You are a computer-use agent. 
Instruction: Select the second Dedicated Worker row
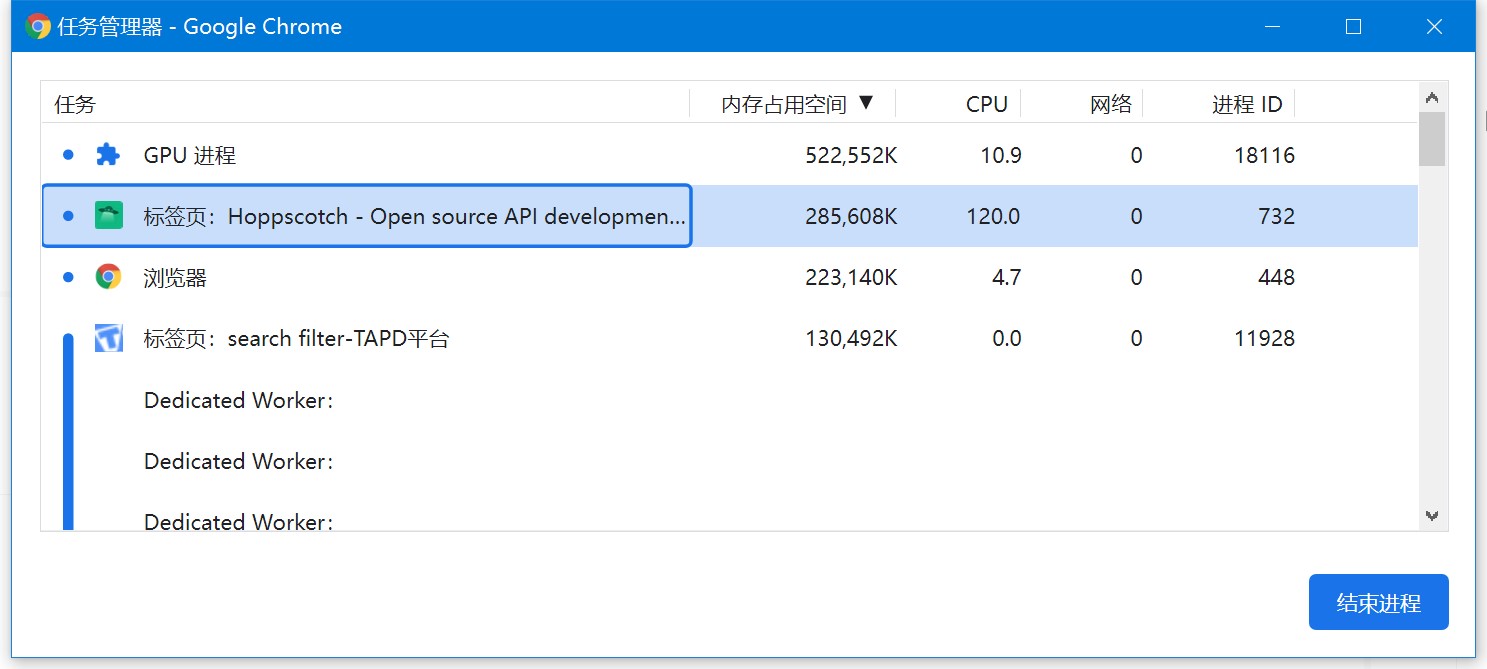(x=729, y=461)
